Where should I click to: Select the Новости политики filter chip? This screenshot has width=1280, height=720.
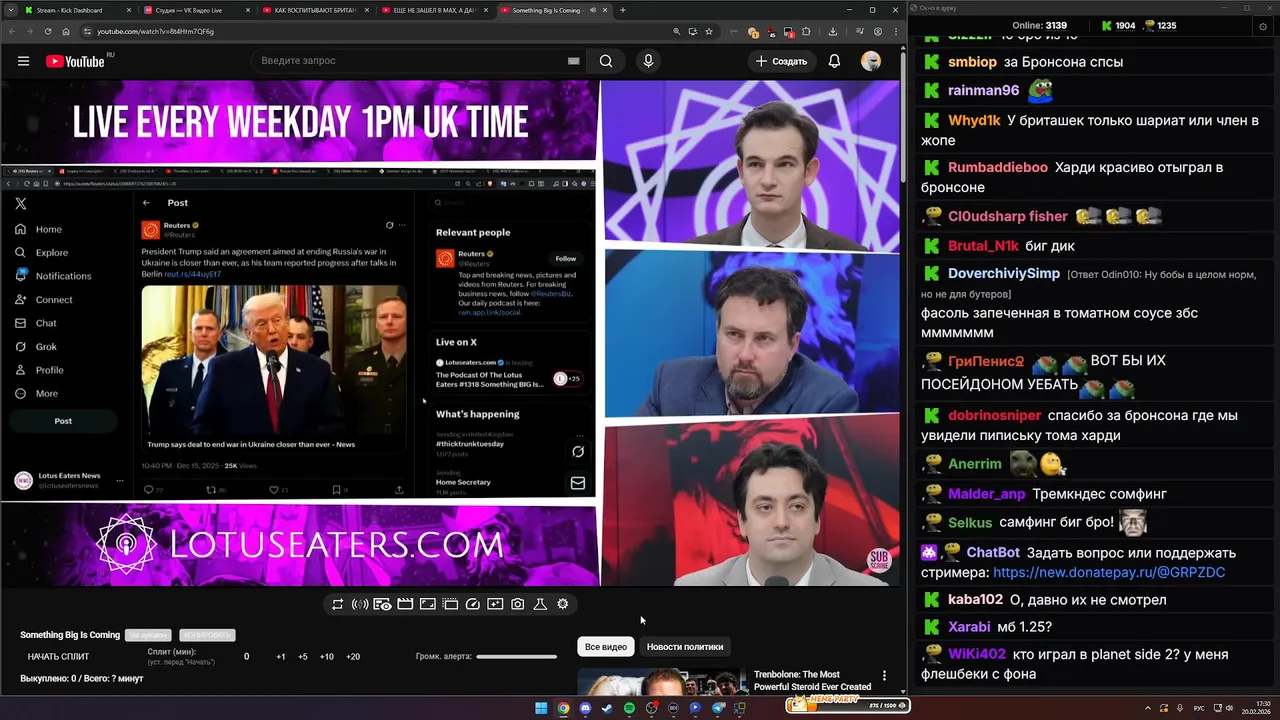[x=685, y=647]
